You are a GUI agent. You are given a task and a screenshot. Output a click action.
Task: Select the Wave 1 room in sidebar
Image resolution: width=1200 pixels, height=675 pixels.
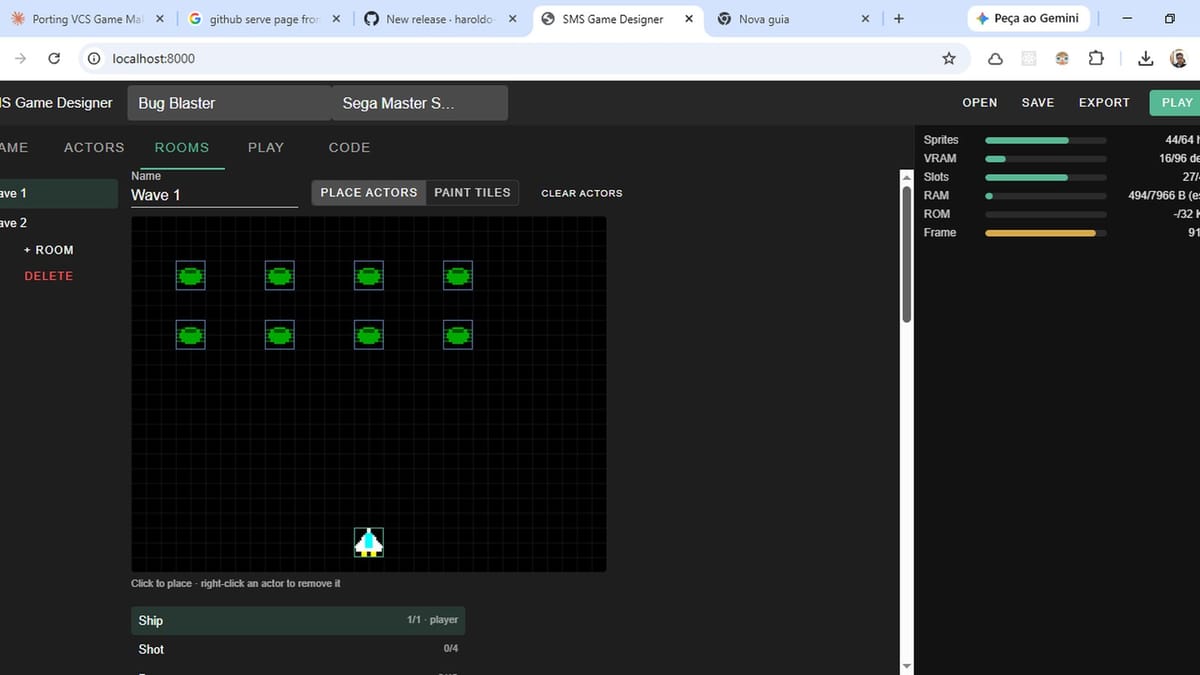(x=59, y=194)
